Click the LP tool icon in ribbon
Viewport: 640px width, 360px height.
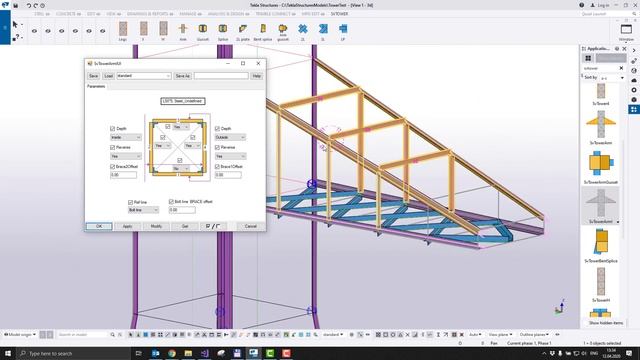tap(343, 29)
